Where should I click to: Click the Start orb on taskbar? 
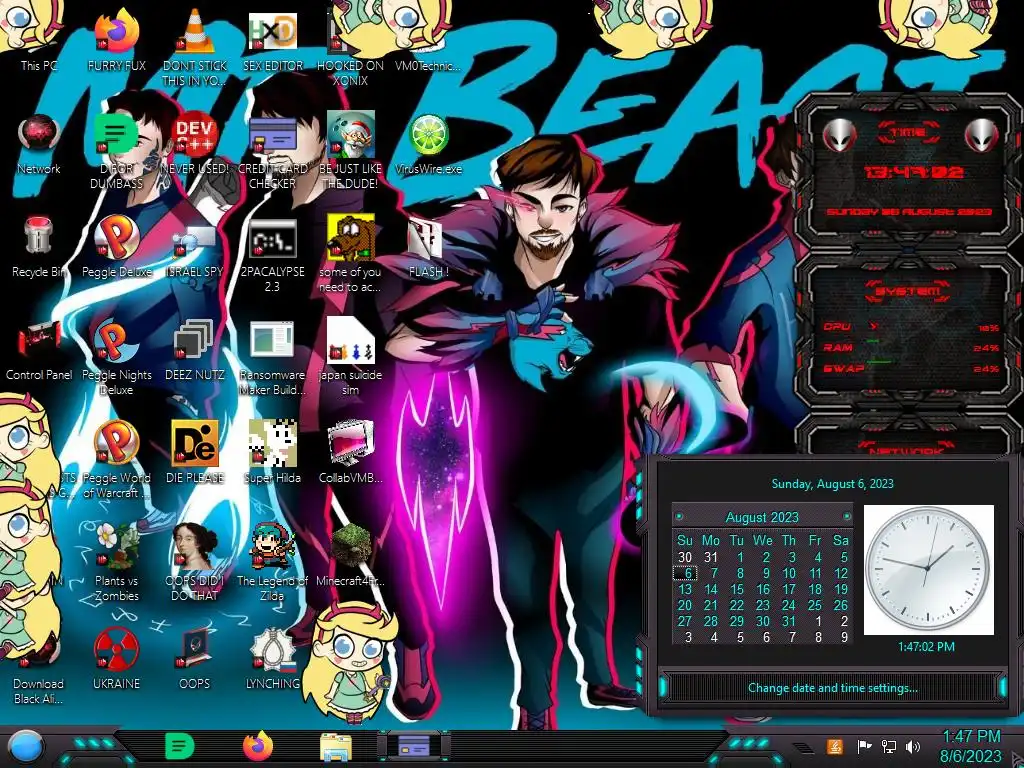pyautogui.click(x=26, y=746)
